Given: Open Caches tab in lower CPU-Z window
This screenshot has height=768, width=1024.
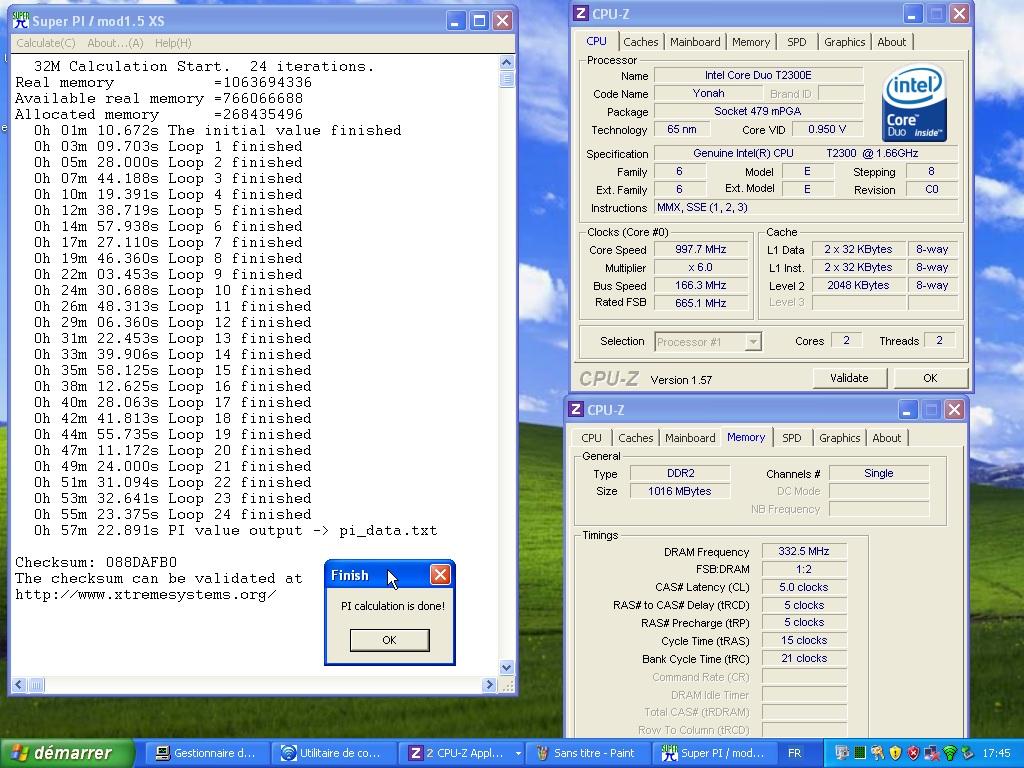Looking at the screenshot, I should tap(635, 438).
